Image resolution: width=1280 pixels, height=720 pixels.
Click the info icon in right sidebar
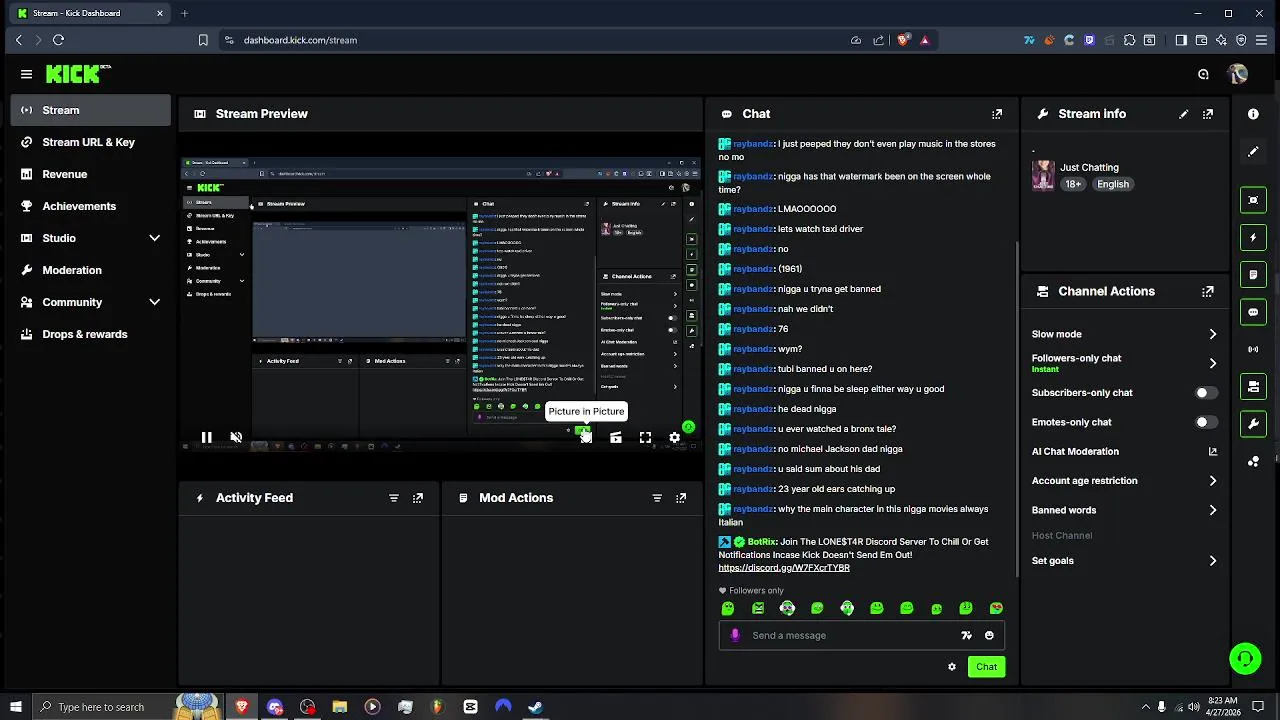1253,114
